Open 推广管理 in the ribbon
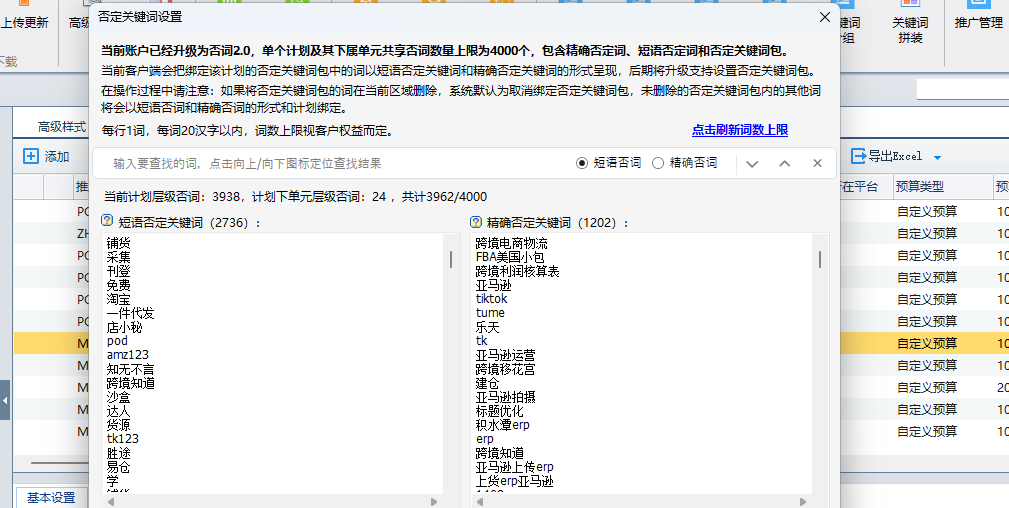 979,23
